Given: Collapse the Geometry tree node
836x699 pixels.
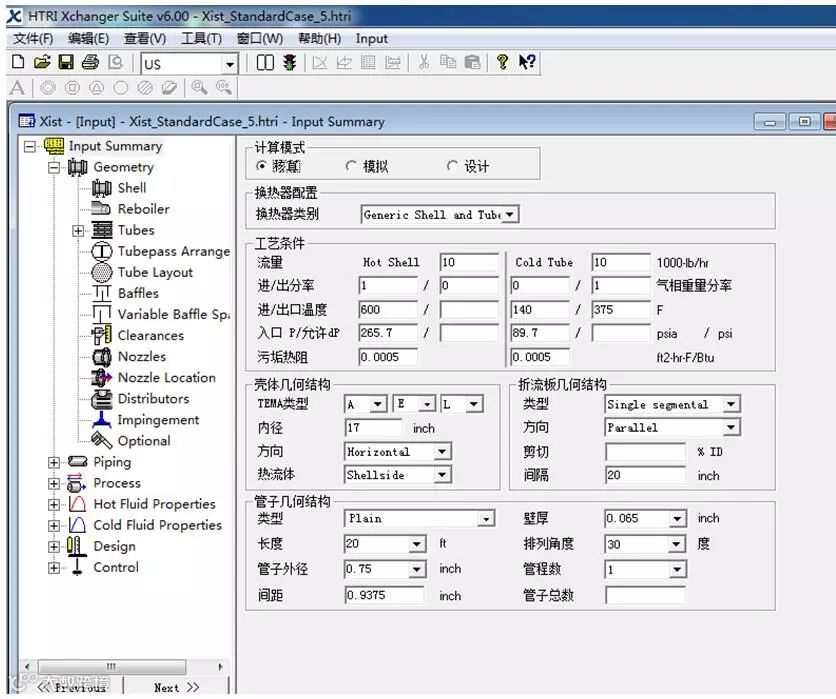Looking at the screenshot, I should 54,167.
